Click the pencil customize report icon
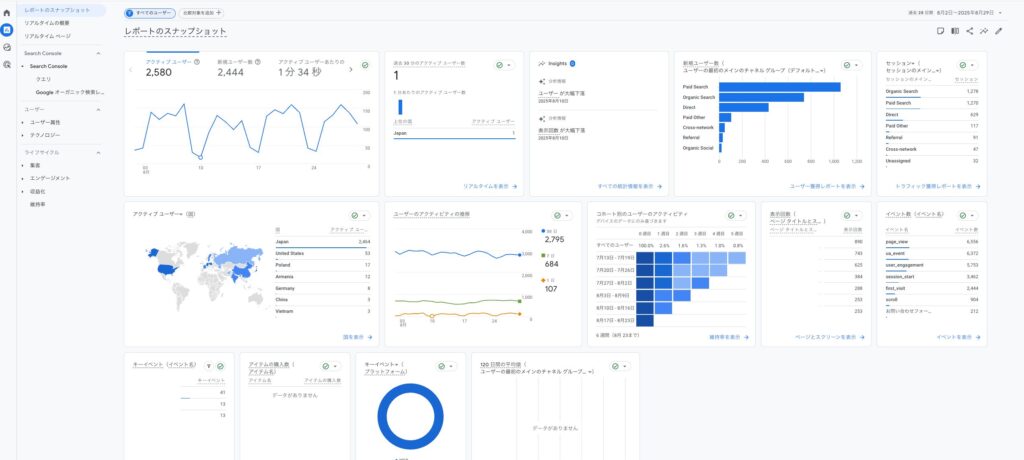Screen dimensions: 1024x460 998,31
